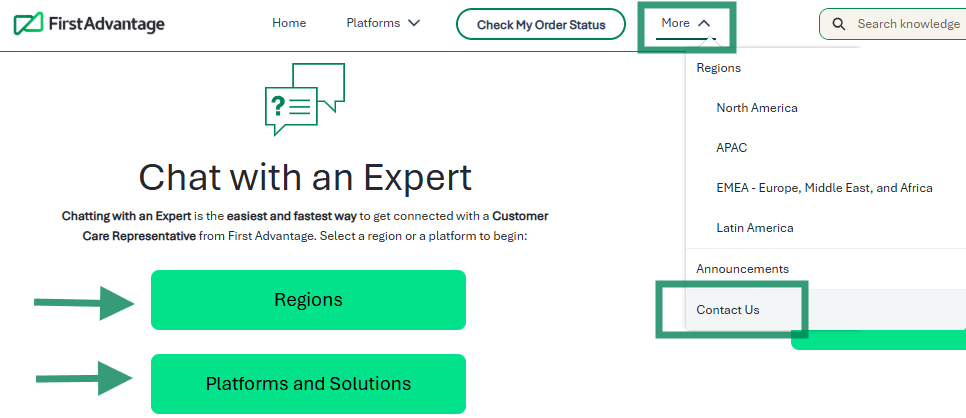This screenshot has width=966, height=418.
Task: Click the First Advantage logo
Action: point(89,24)
